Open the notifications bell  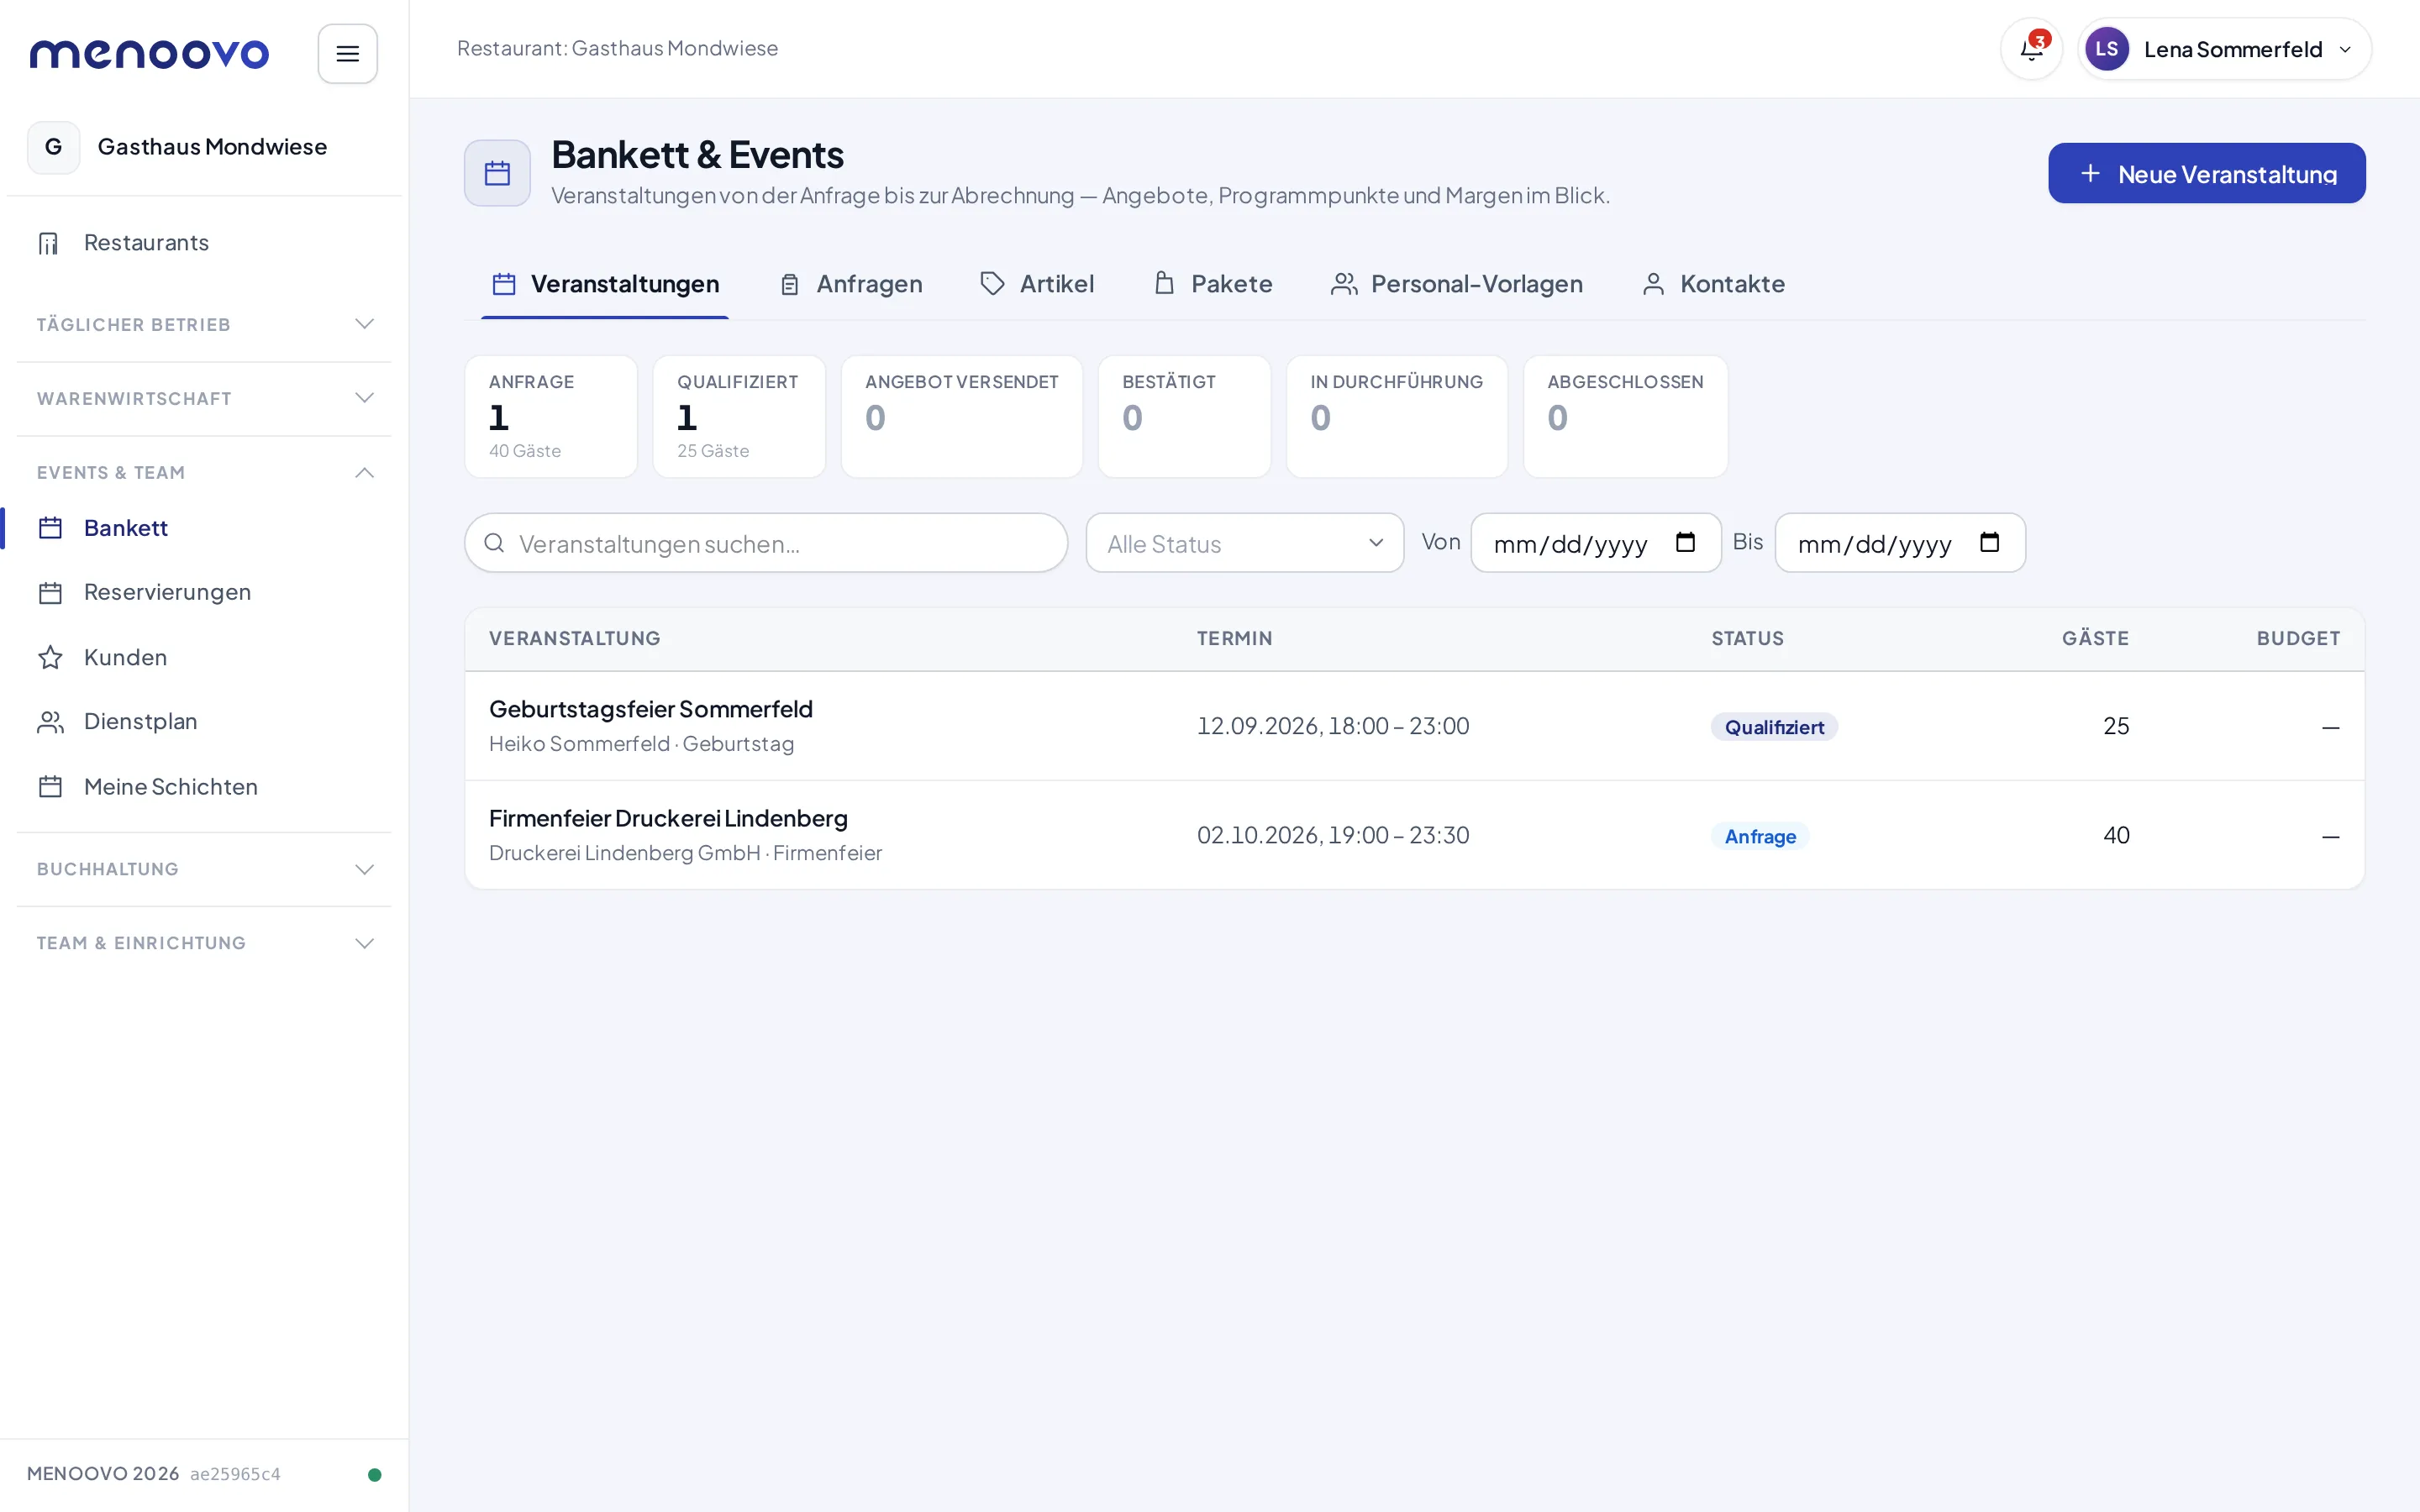pyautogui.click(x=2031, y=49)
